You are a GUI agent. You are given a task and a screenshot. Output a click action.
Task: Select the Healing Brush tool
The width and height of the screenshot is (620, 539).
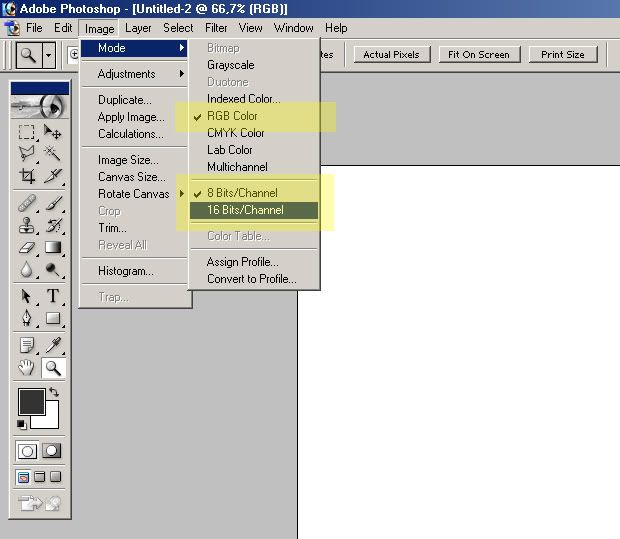26,203
